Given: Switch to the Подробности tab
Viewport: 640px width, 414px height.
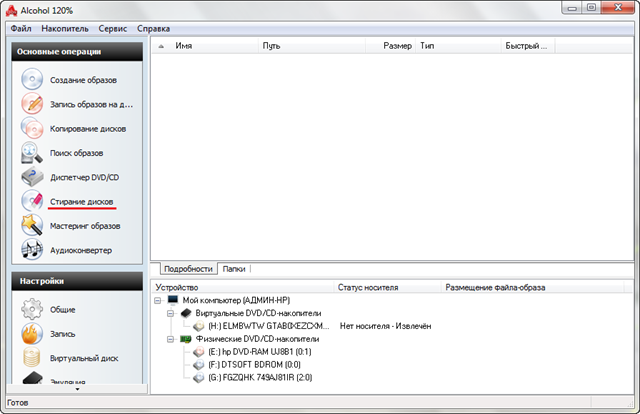Looking at the screenshot, I should coord(188,269).
